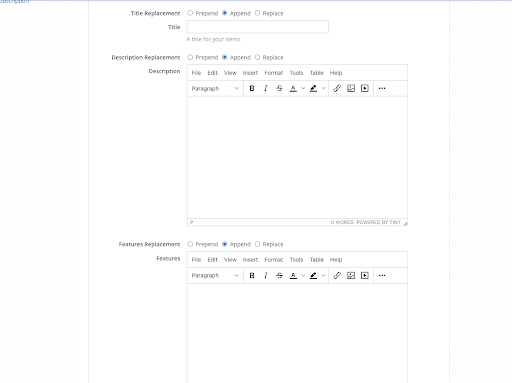Open View menu in Description editor
This screenshot has width=512, height=383.
pos(230,73)
